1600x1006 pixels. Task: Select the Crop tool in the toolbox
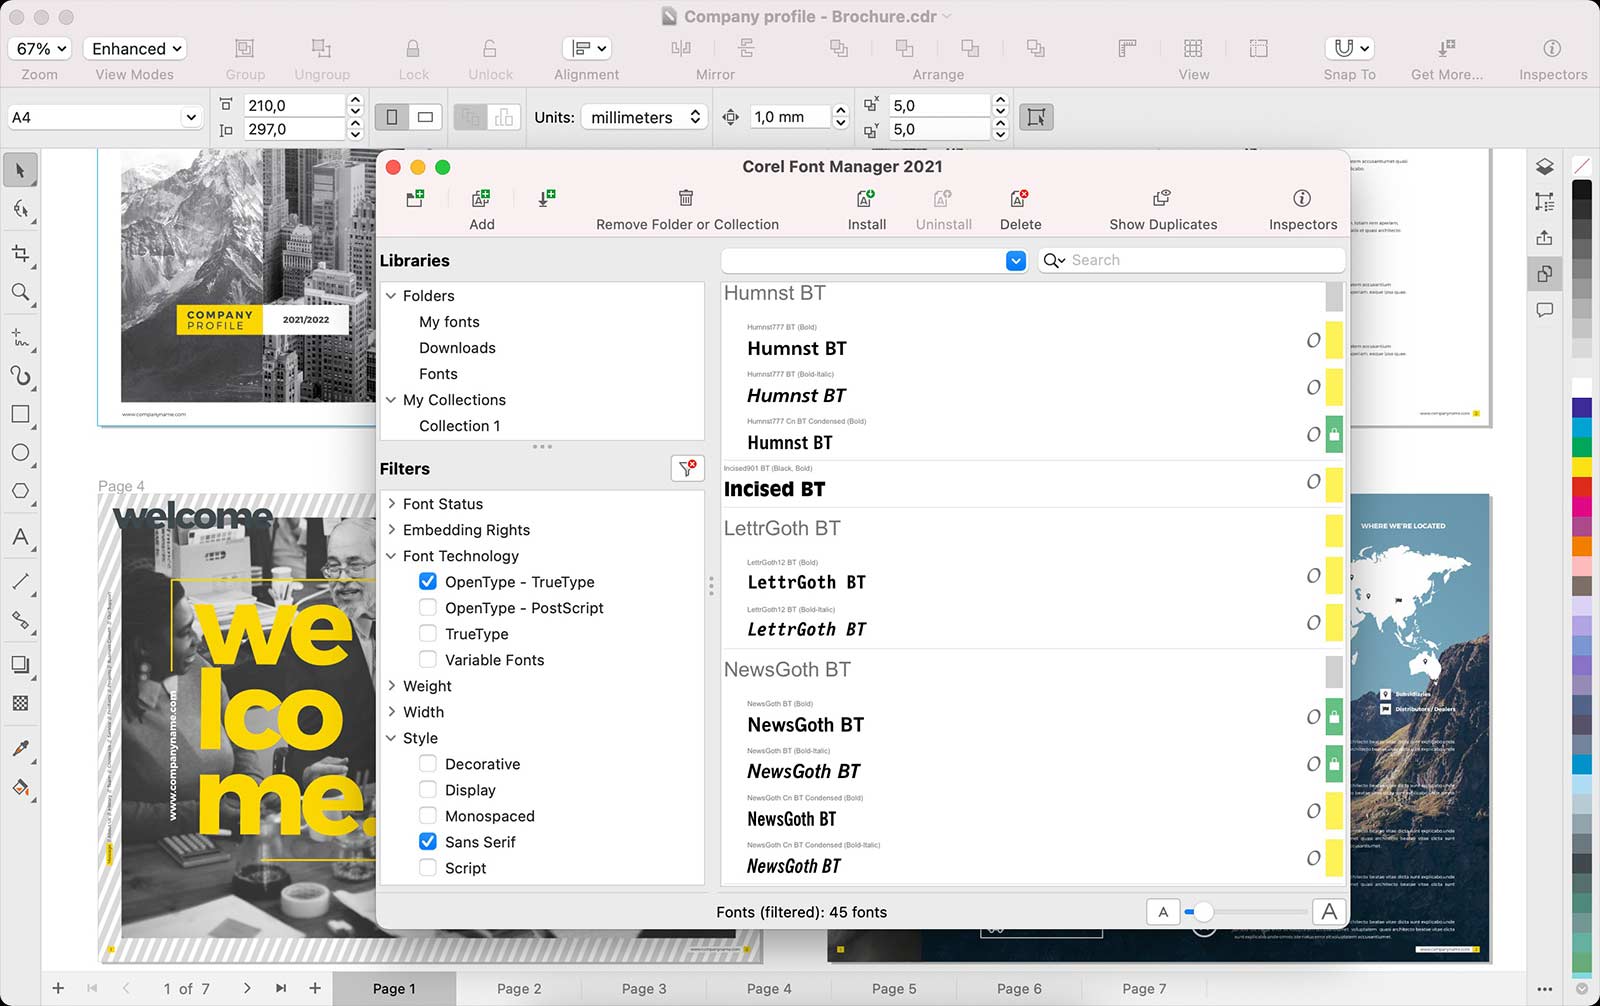point(20,253)
